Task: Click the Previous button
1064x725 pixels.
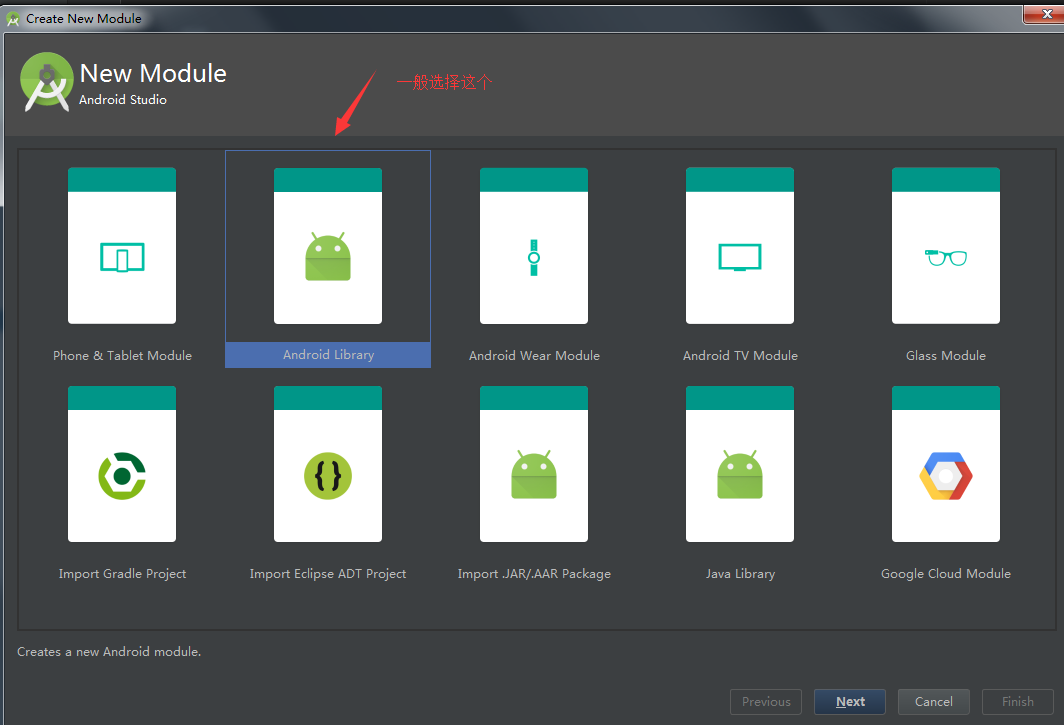Action: pyautogui.click(x=765, y=702)
